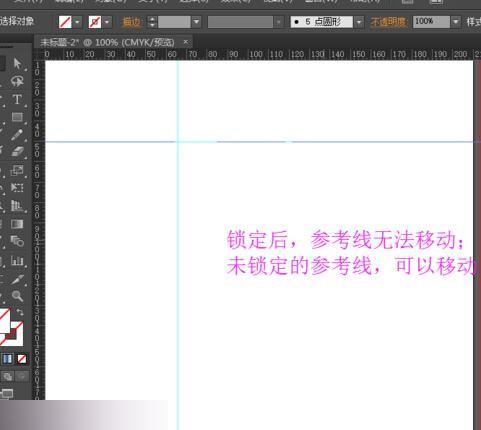Image resolution: width=481 pixels, height=430 pixels.
Task: Open the stroke swatch dropdown arrow
Action: 107,22
